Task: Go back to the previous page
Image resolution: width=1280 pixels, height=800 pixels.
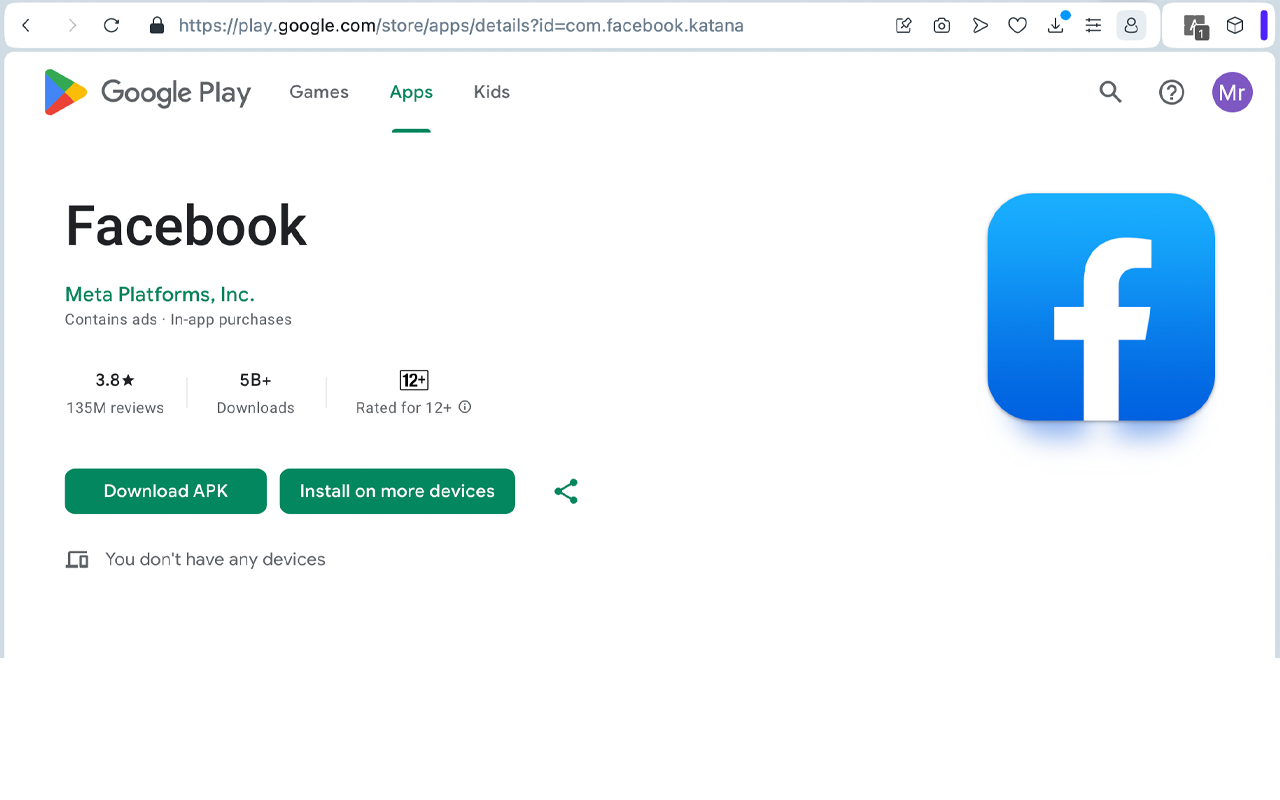Action: click(27, 26)
